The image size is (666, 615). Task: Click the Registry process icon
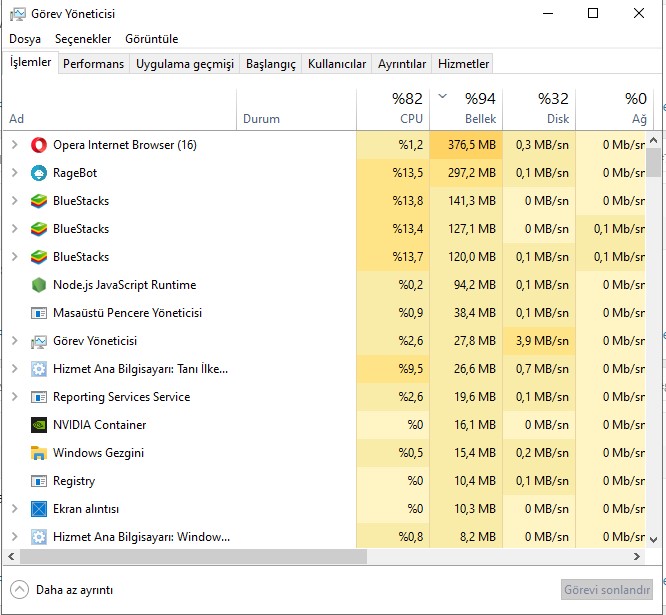point(39,481)
